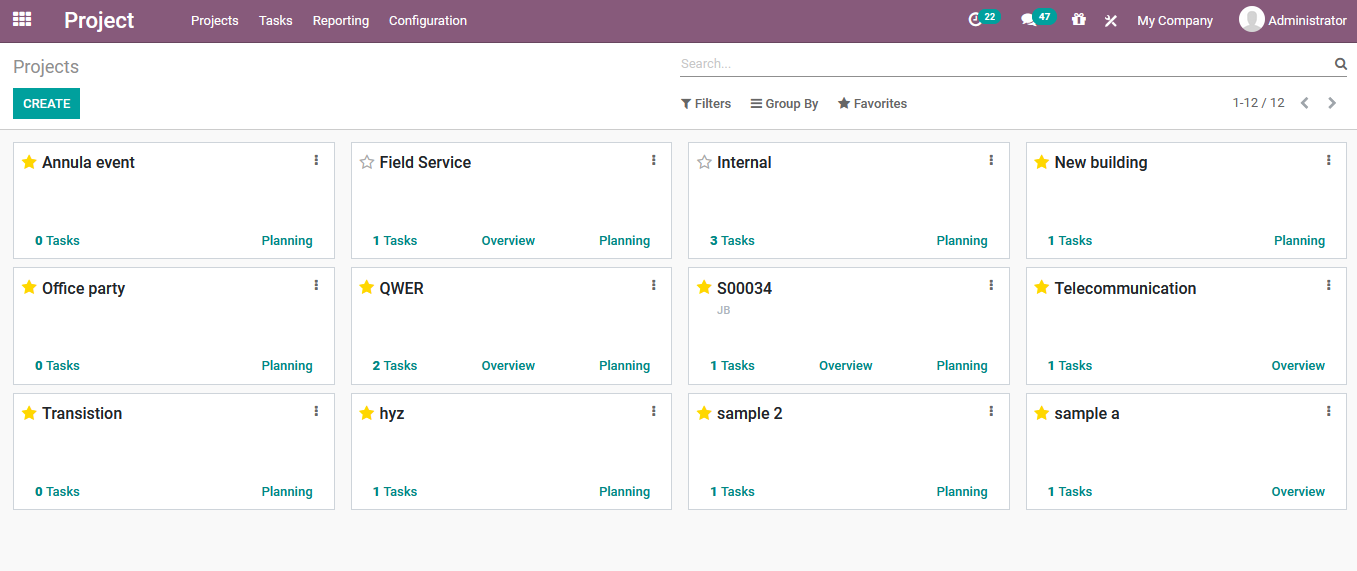Open the activities clock icon with badge 22

pyautogui.click(x=976, y=20)
